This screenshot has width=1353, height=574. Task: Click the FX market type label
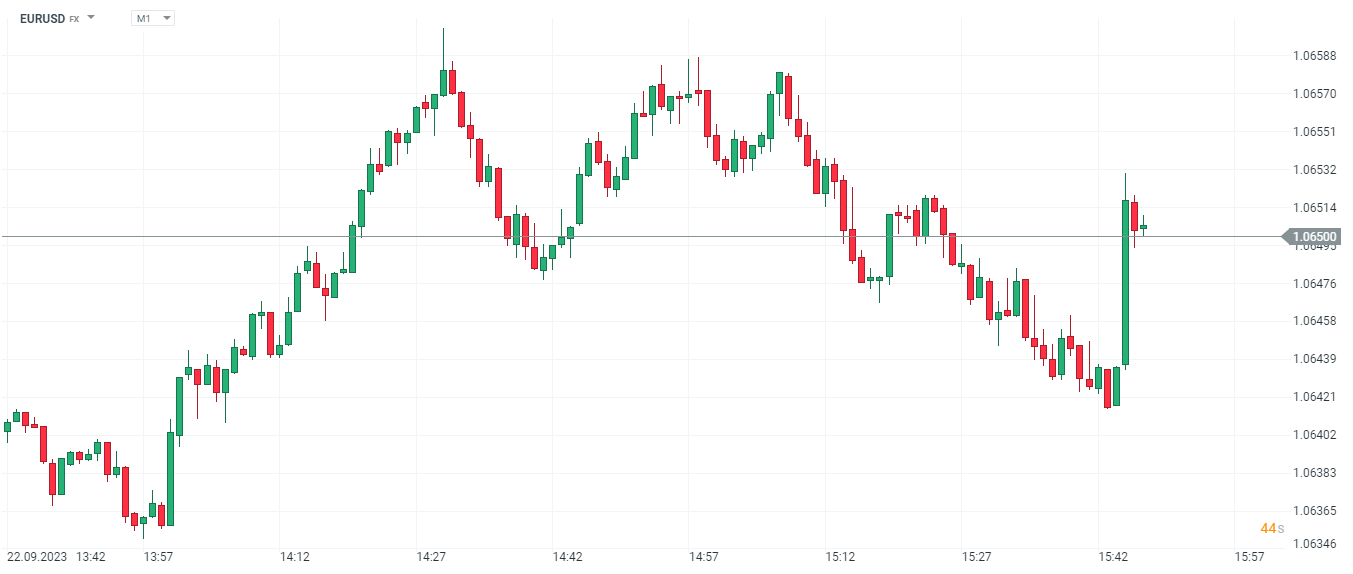(74, 19)
